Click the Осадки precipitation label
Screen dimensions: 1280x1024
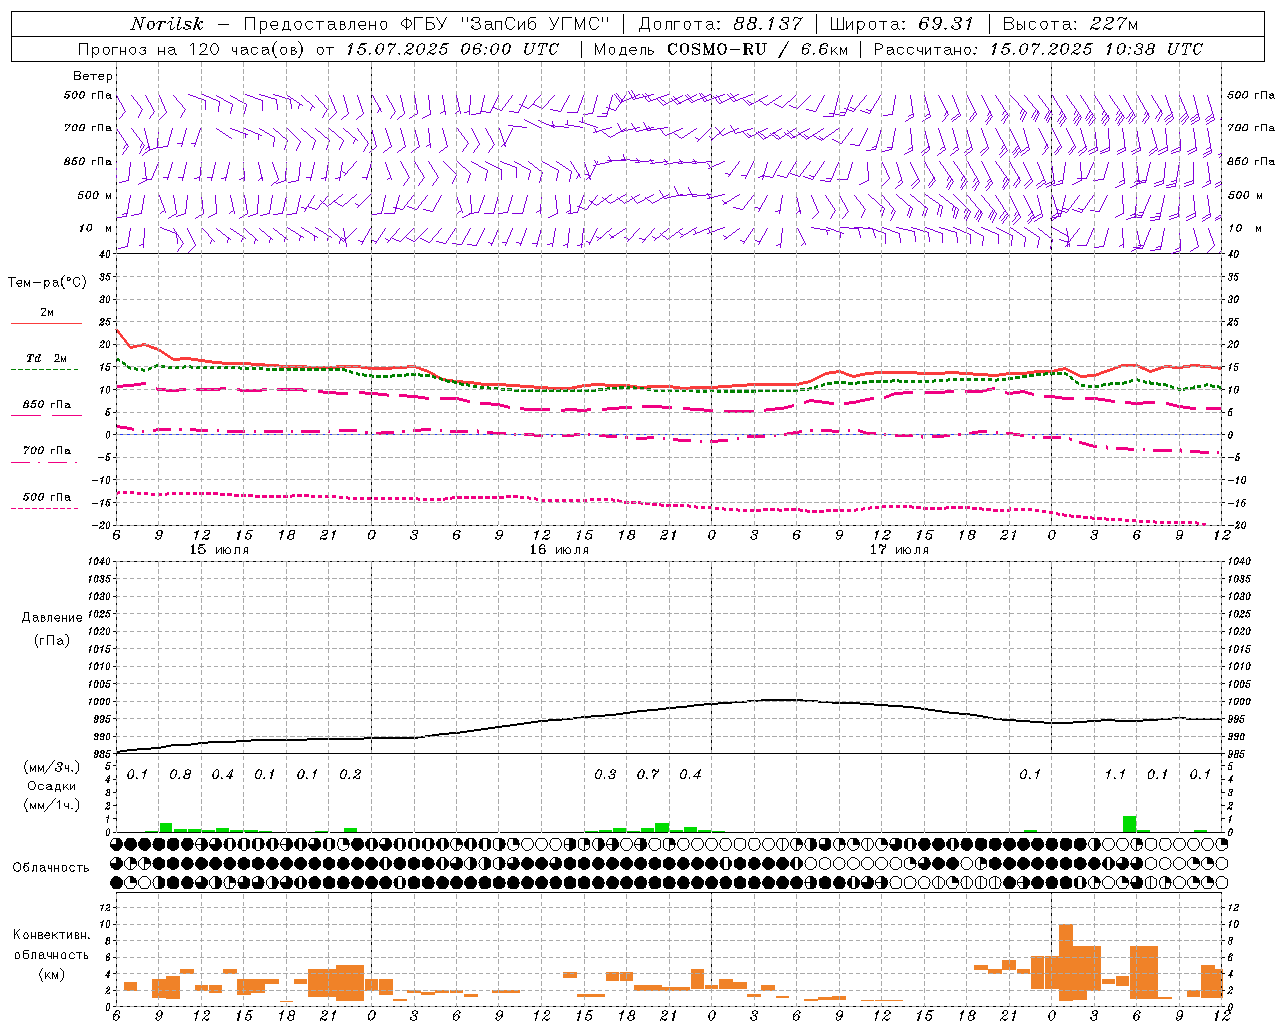(52, 786)
